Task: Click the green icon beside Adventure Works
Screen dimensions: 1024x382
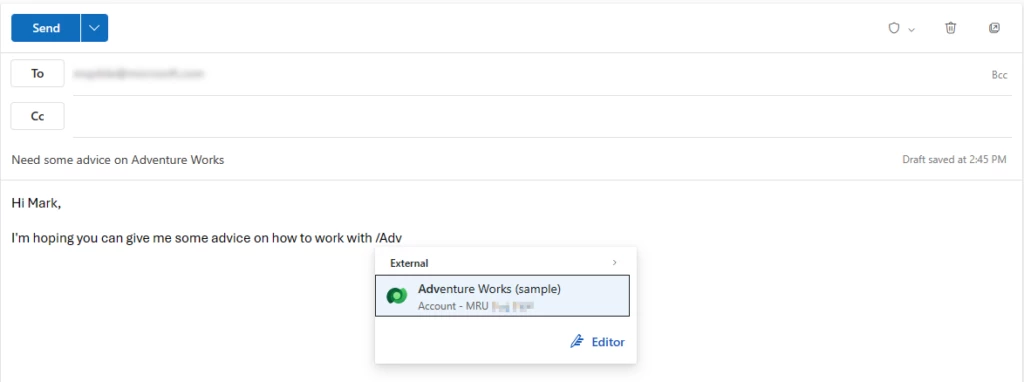Action: click(397, 296)
